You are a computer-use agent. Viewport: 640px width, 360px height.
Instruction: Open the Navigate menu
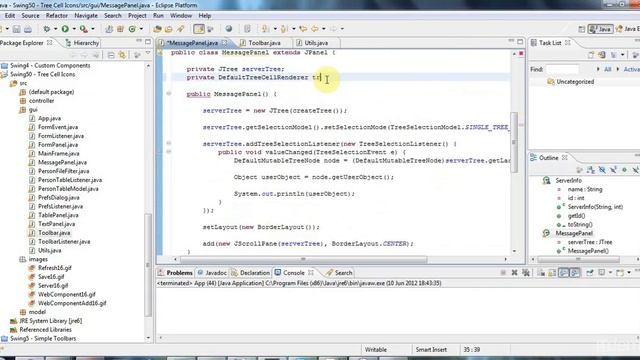(86, 16)
